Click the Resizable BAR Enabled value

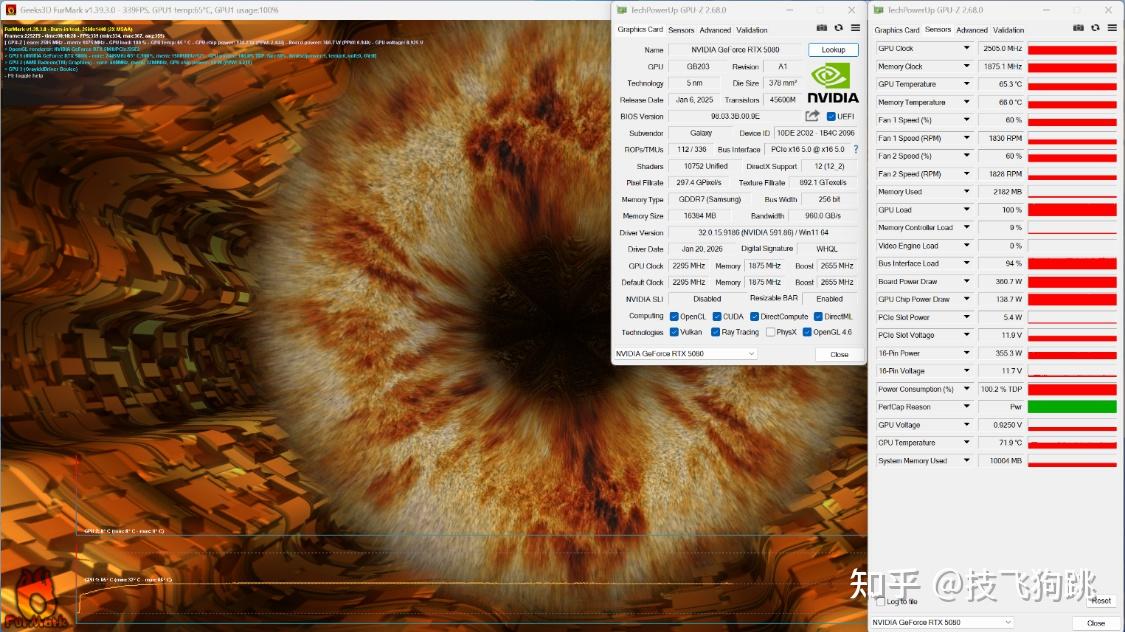coord(829,299)
